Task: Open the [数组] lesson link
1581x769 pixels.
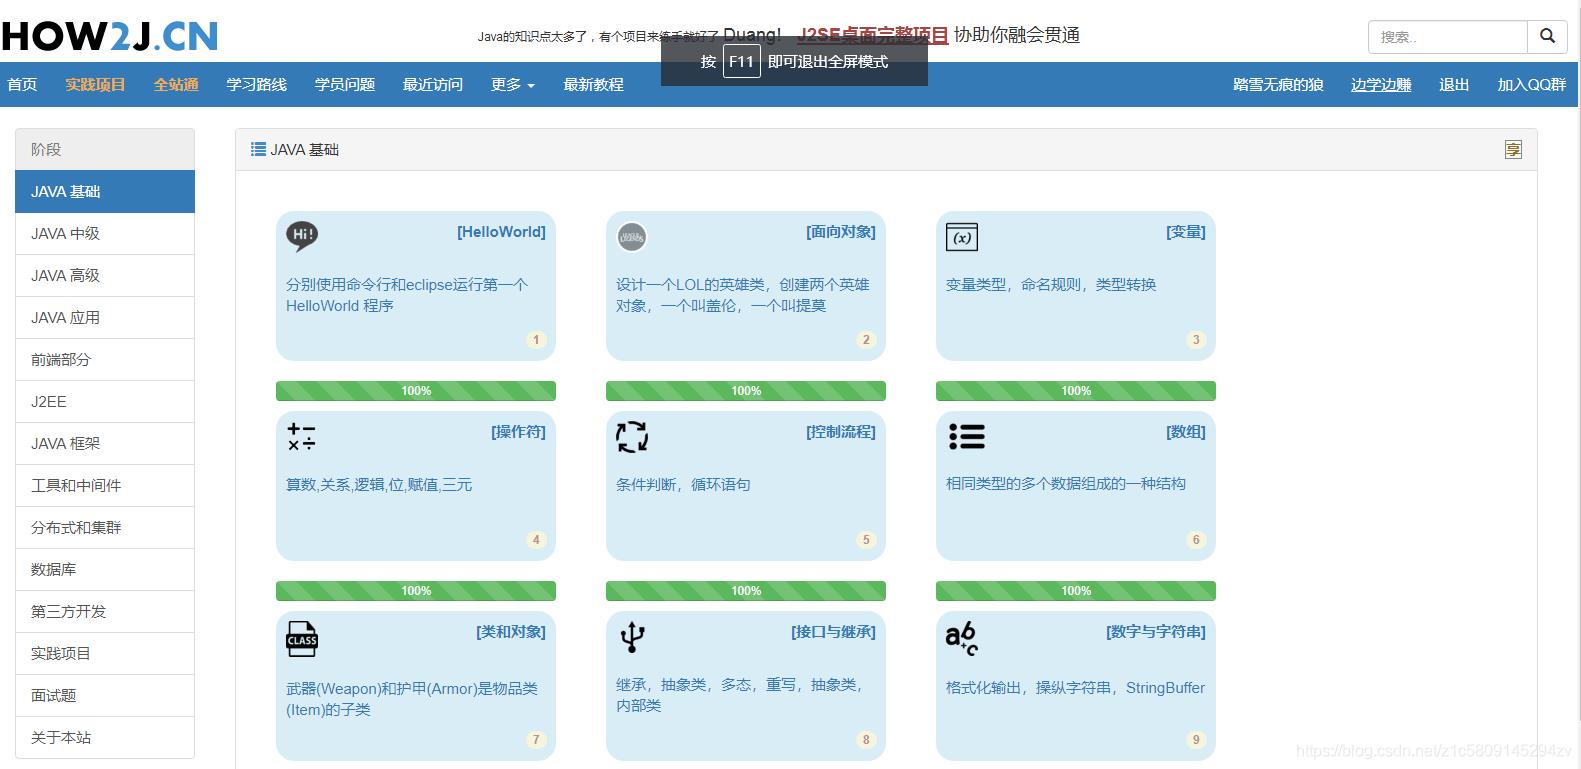Action: [x=1186, y=432]
